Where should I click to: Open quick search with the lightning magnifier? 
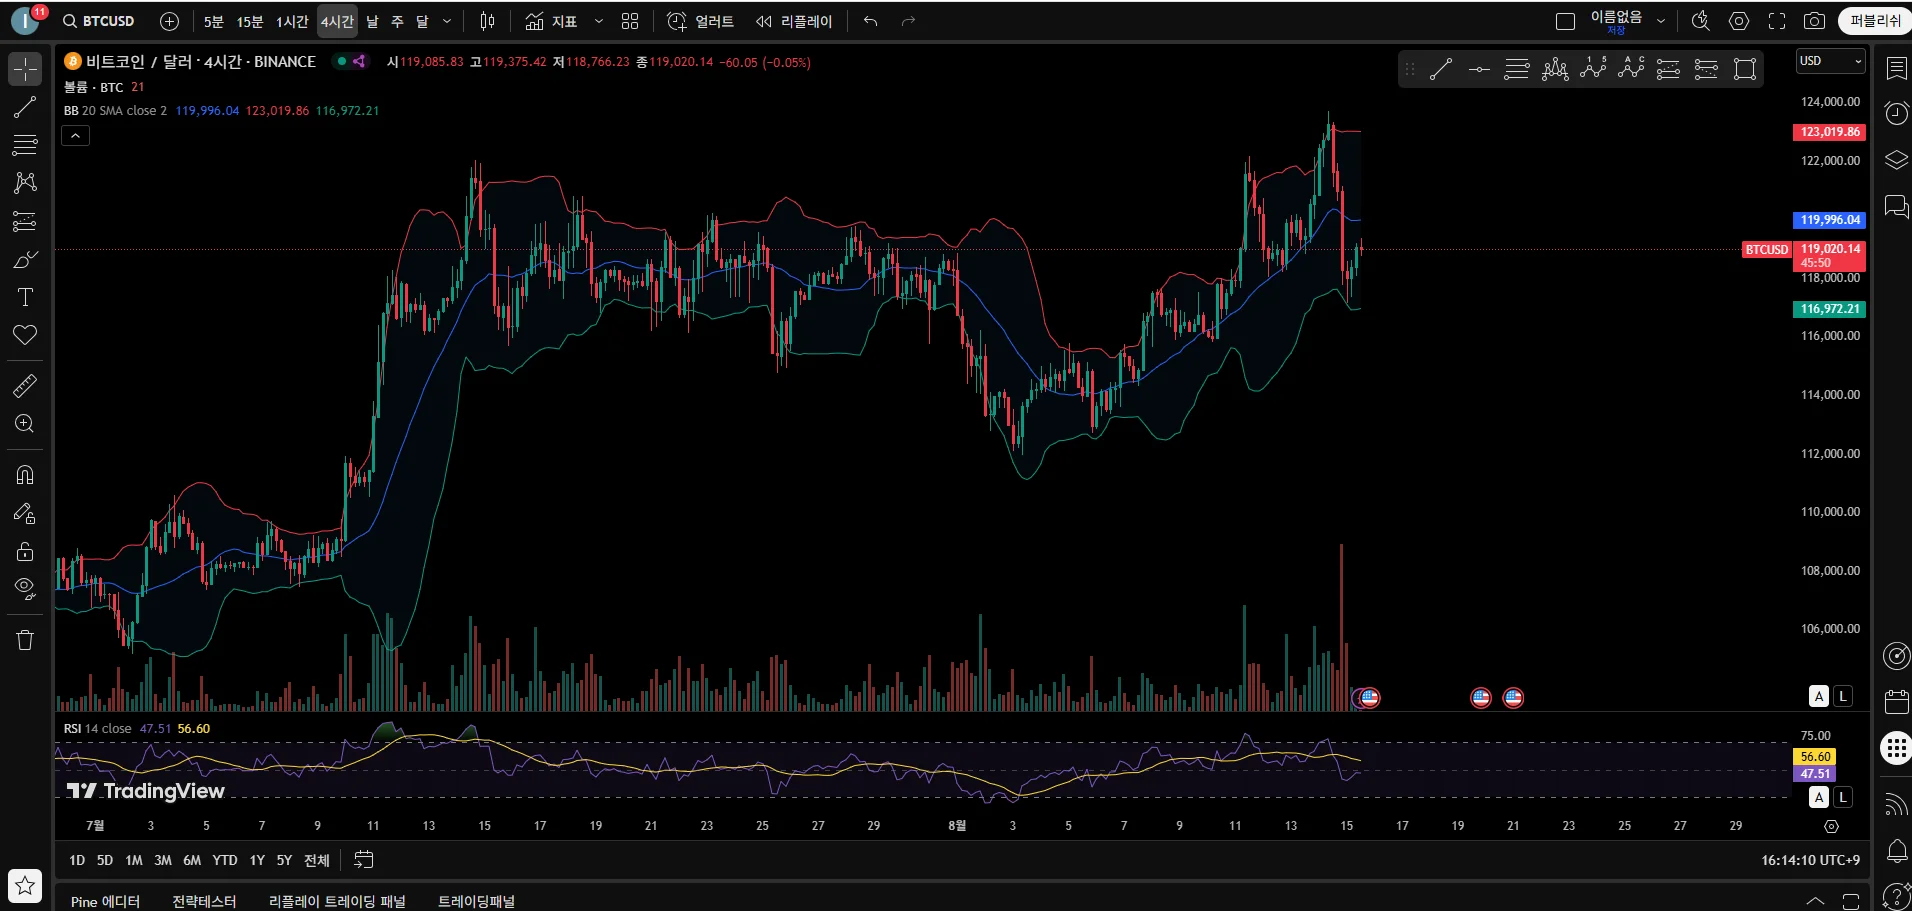click(1700, 21)
